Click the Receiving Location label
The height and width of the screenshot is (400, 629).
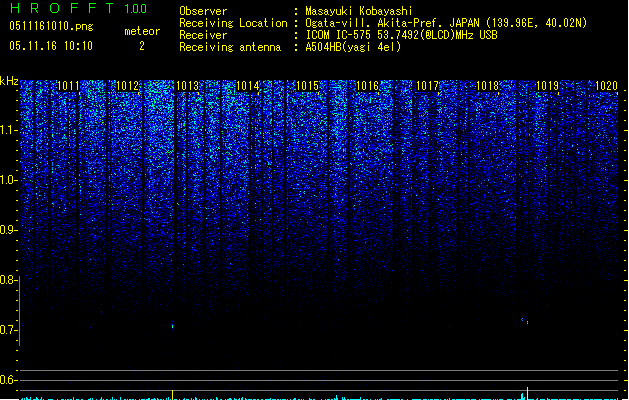tap(233, 23)
